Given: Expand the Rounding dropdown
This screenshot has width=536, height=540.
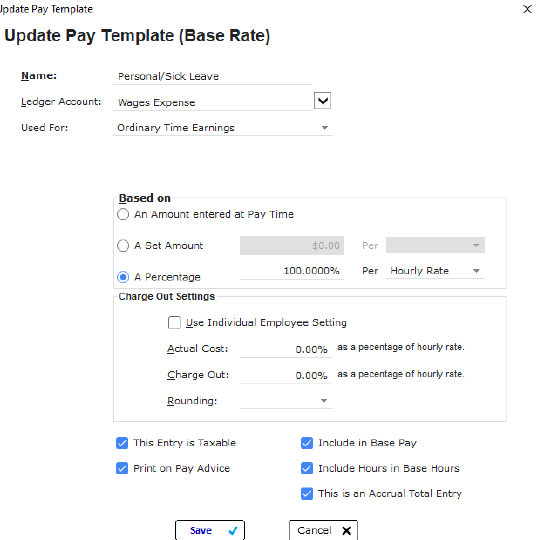Looking at the screenshot, I should 286,401.
